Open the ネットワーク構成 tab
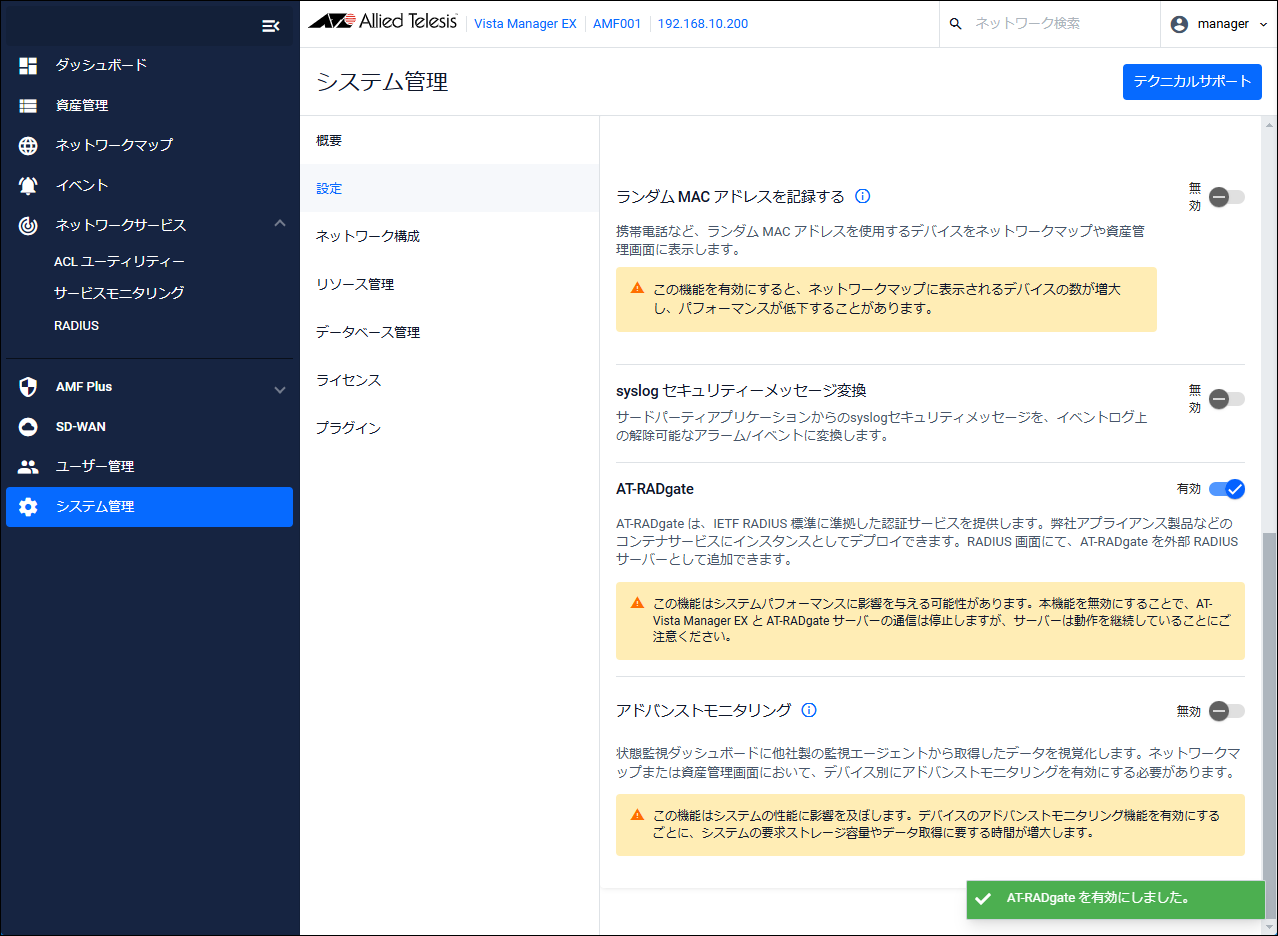 coord(449,236)
